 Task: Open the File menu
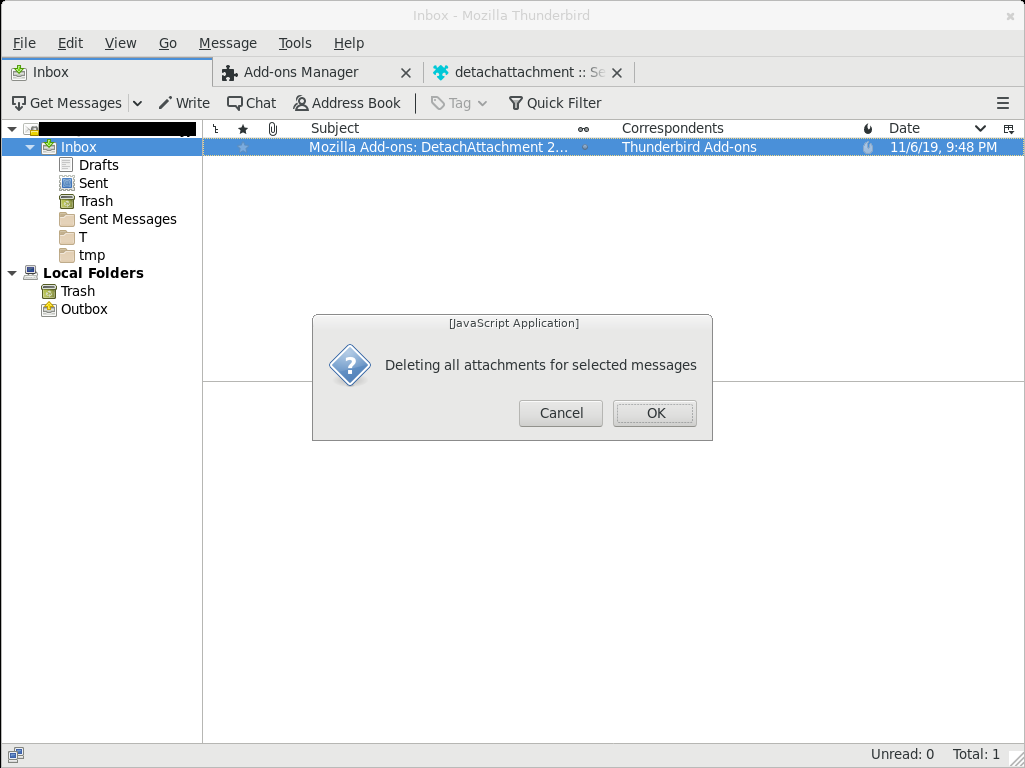(24, 43)
